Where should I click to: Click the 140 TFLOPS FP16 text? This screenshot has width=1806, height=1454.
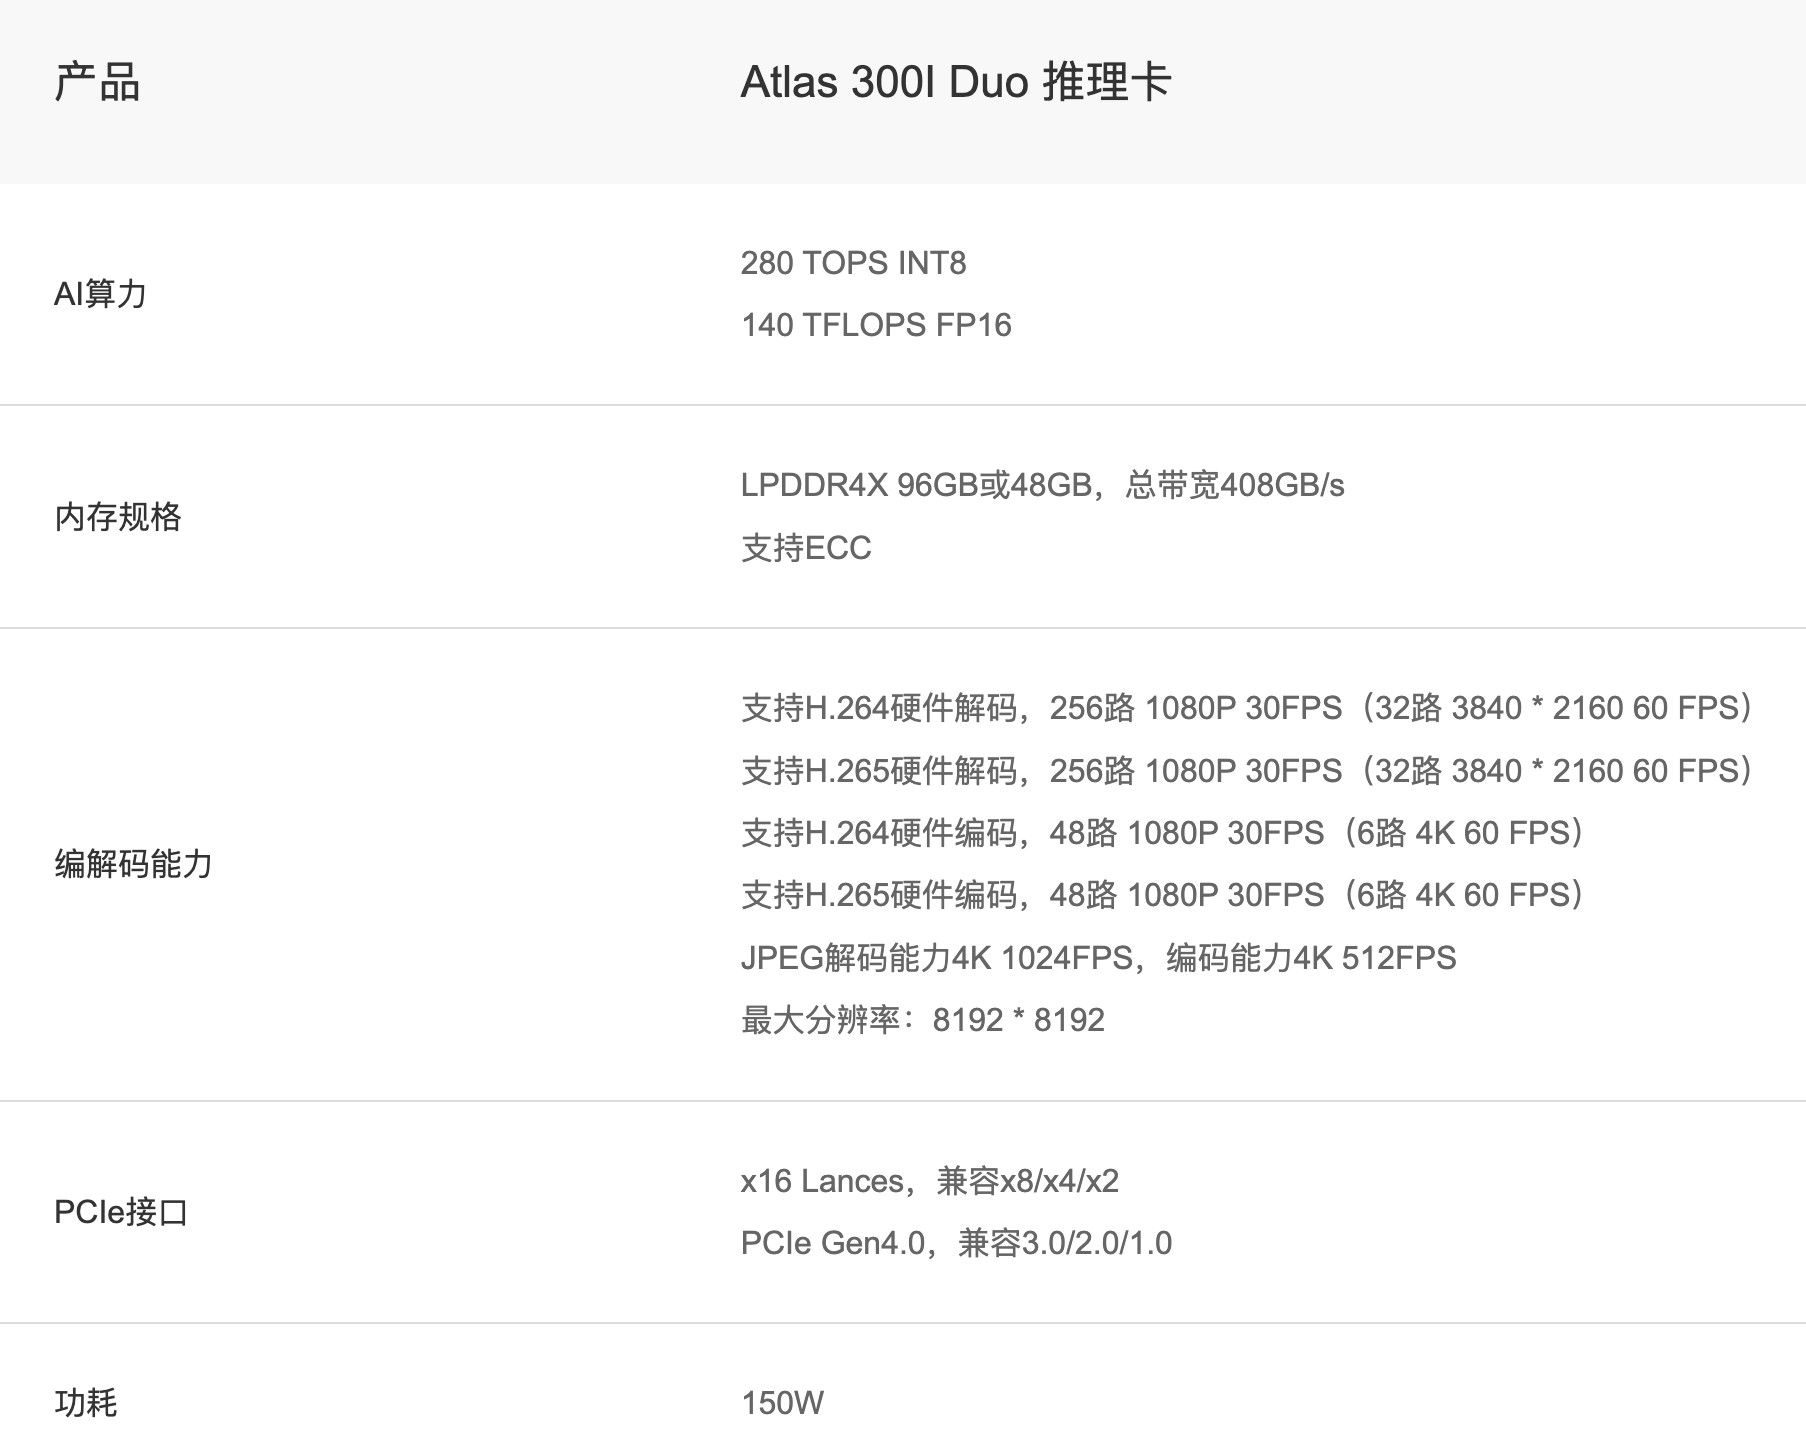click(876, 325)
